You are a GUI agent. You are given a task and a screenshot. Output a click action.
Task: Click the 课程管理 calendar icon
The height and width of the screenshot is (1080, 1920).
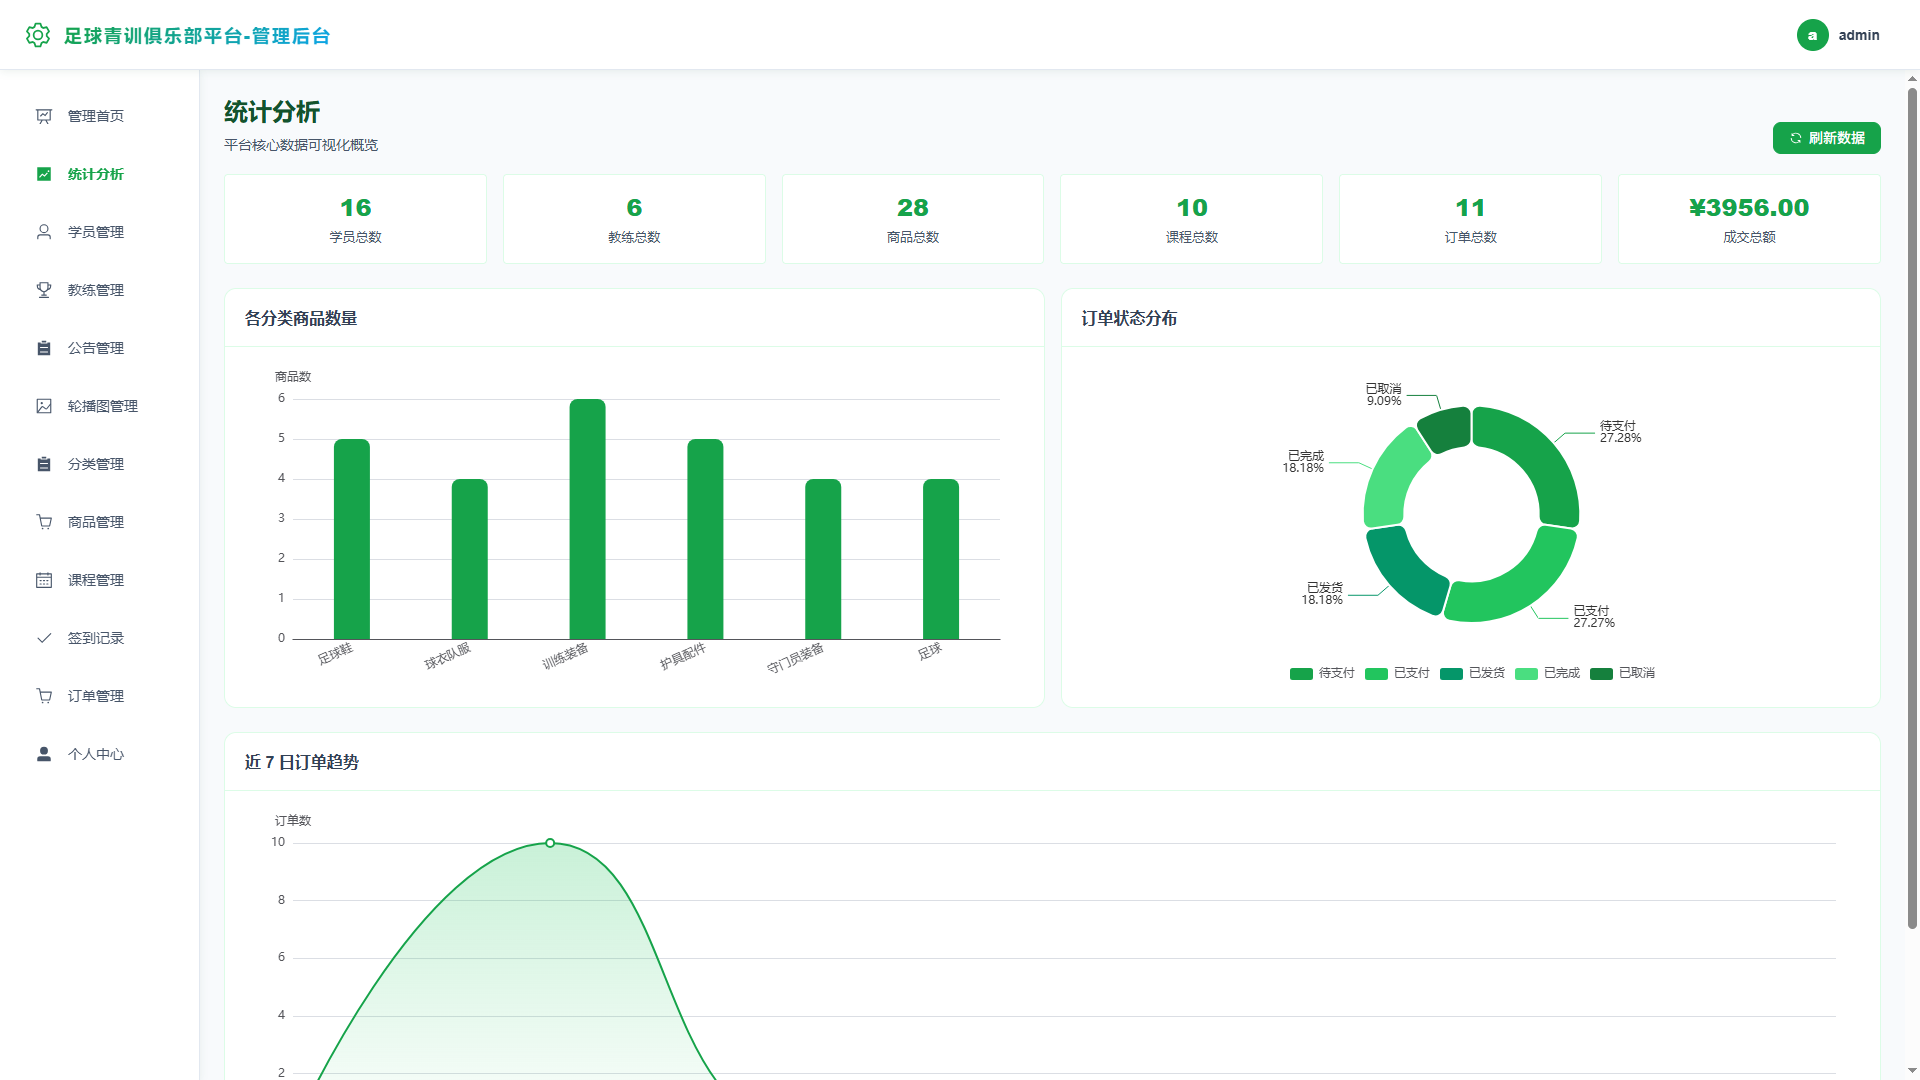(x=44, y=580)
